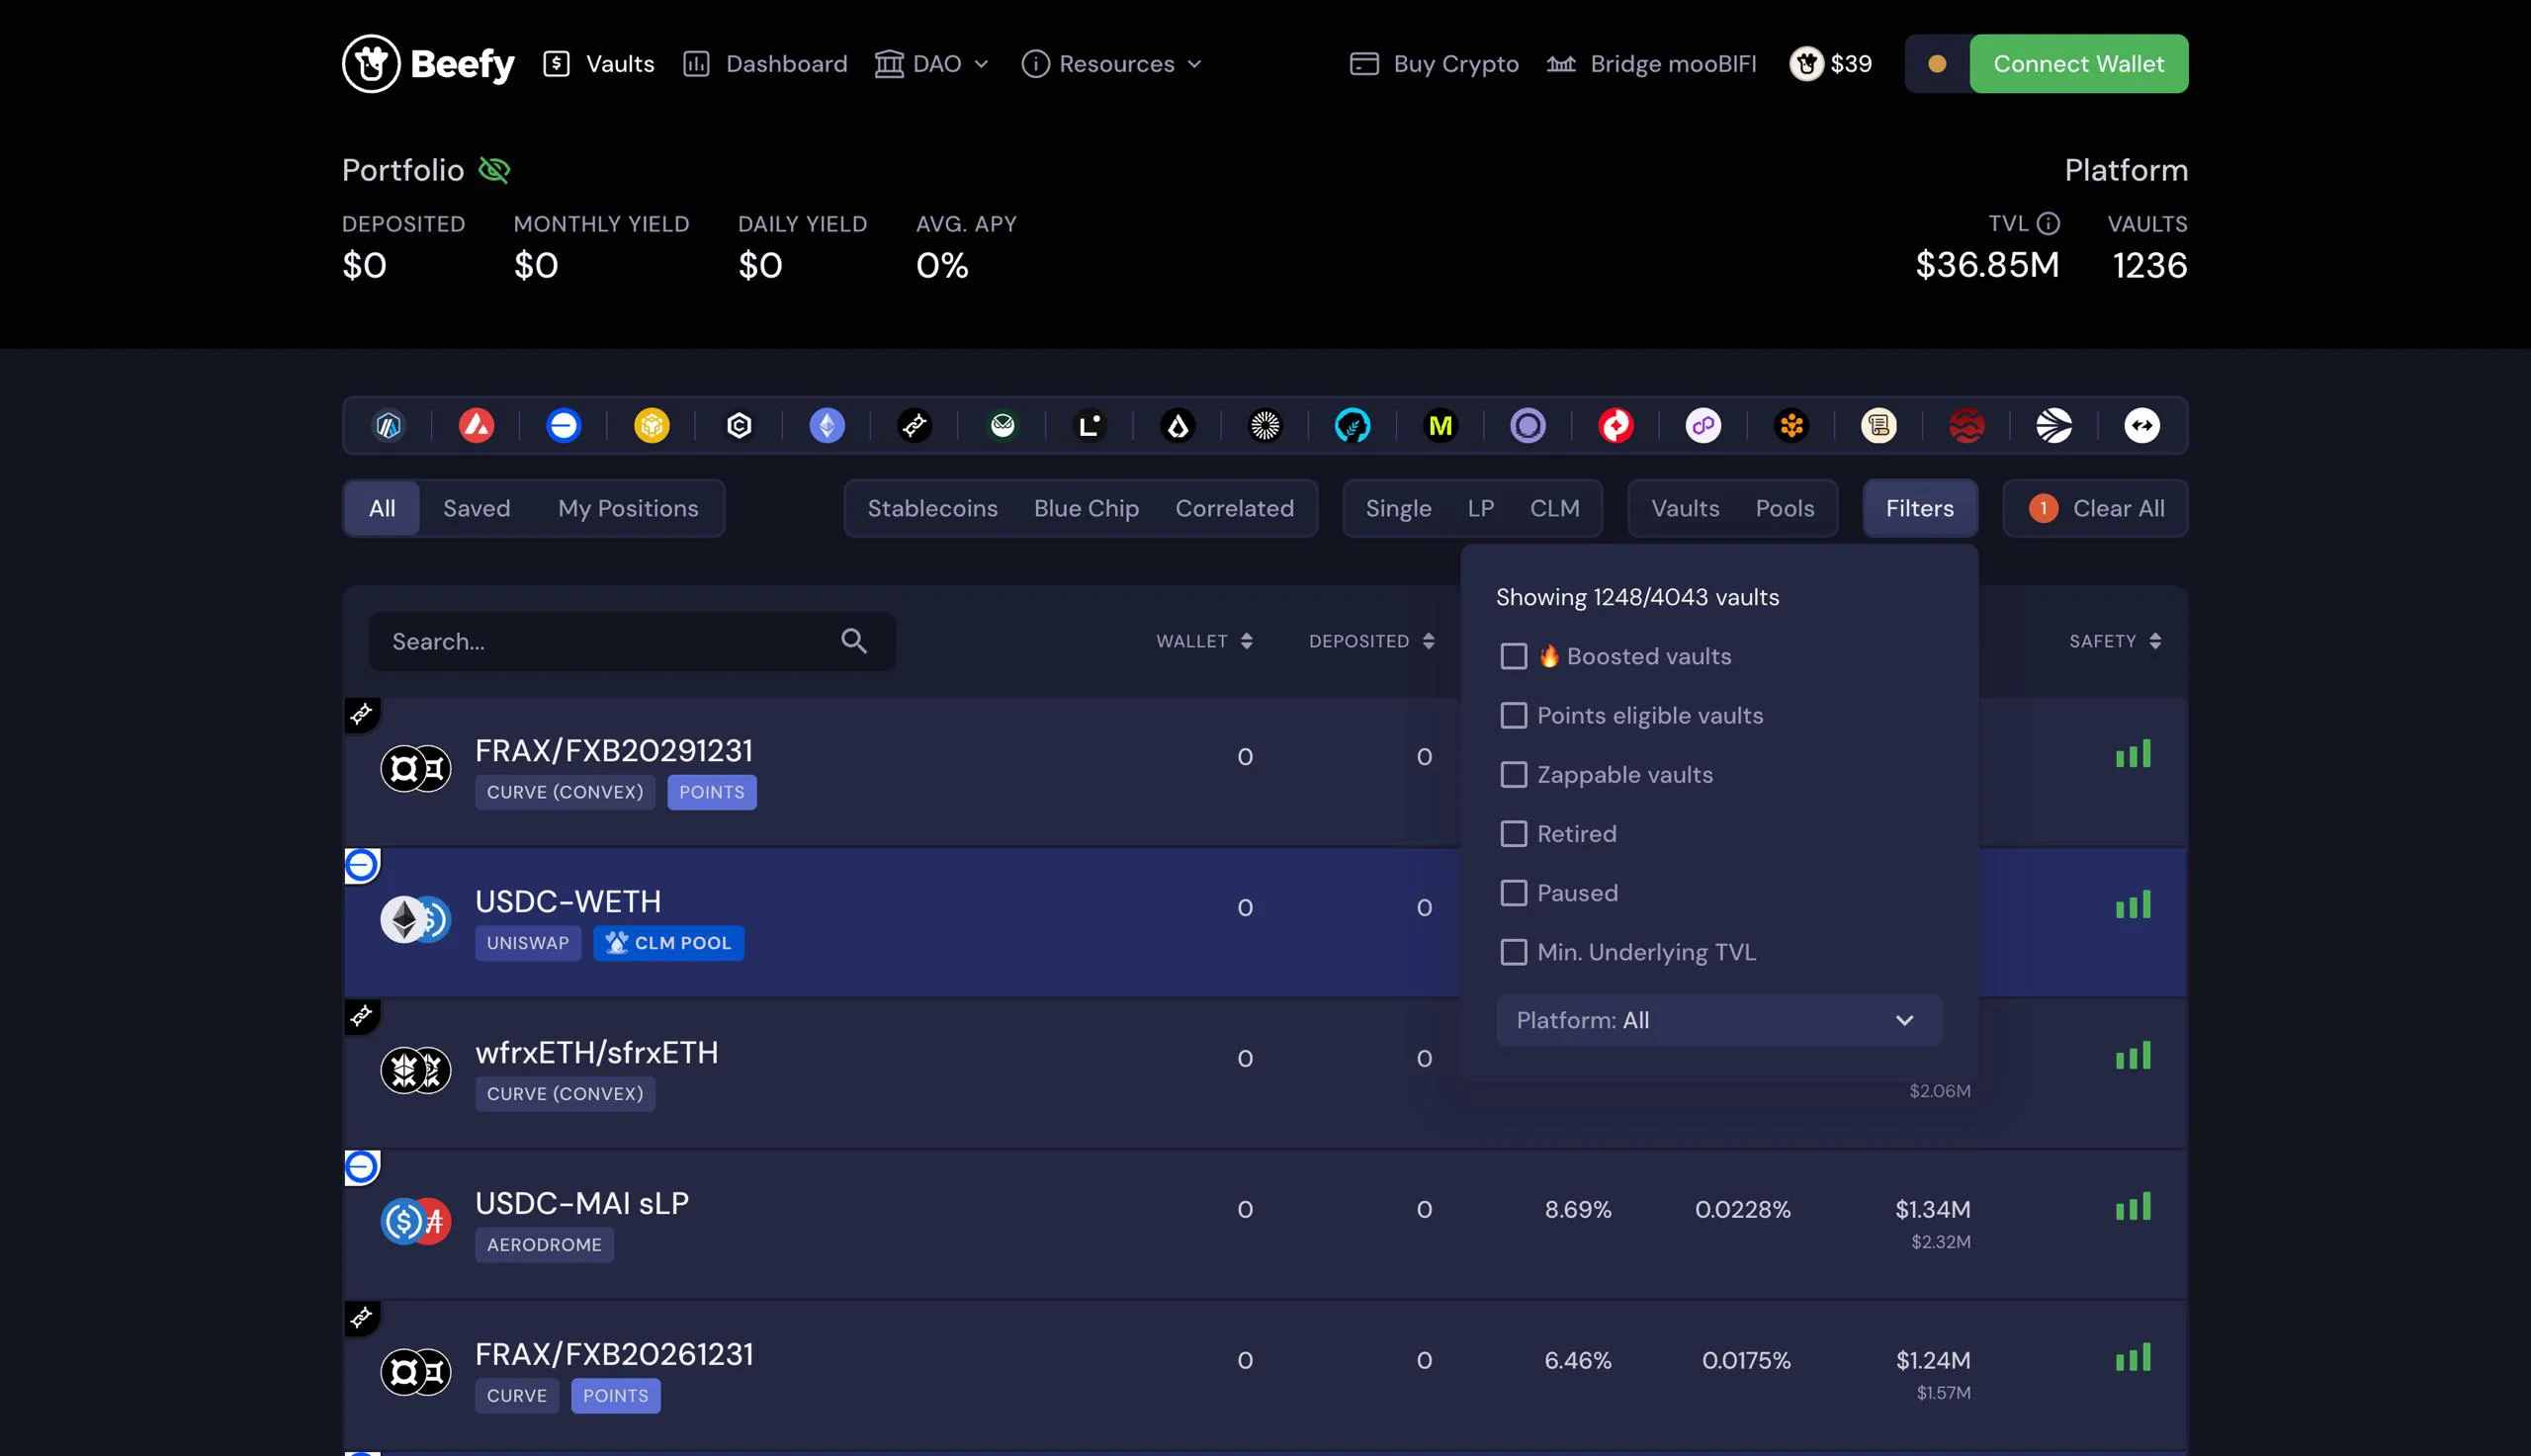Choose the striped Sonic chain icon

pyautogui.click(x=2055, y=426)
